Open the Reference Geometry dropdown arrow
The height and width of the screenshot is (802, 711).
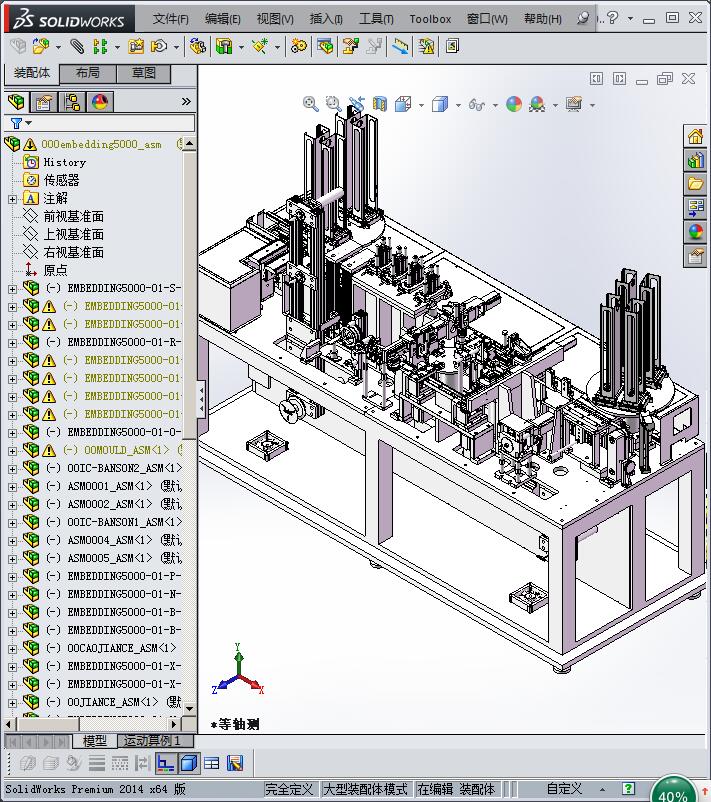coord(277,48)
